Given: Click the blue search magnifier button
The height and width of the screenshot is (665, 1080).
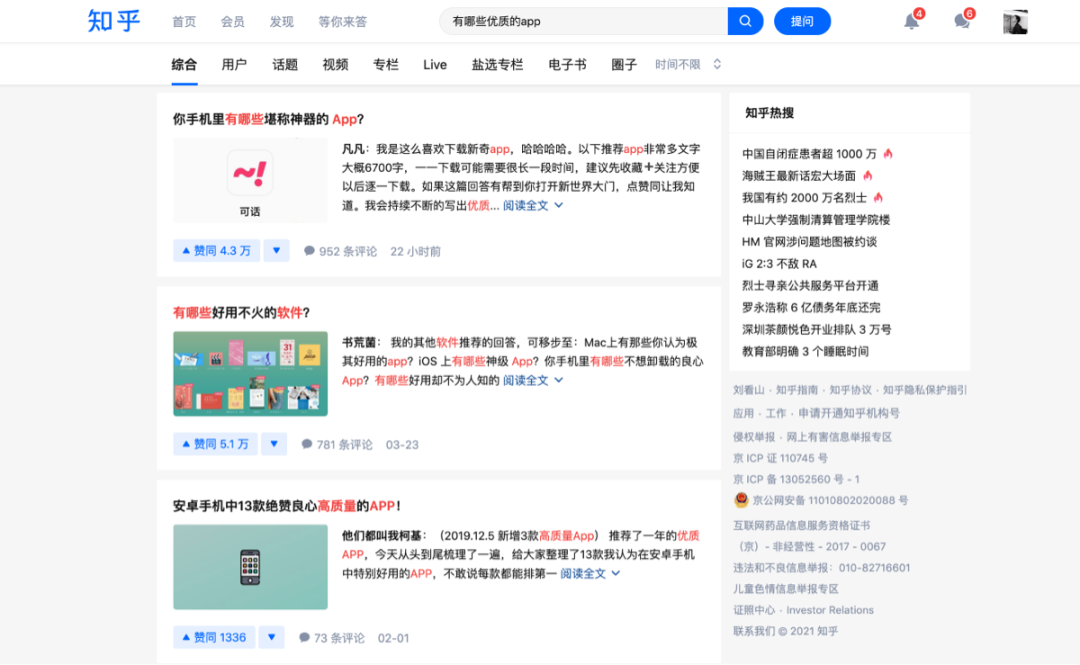Looking at the screenshot, I should pyautogui.click(x=745, y=21).
